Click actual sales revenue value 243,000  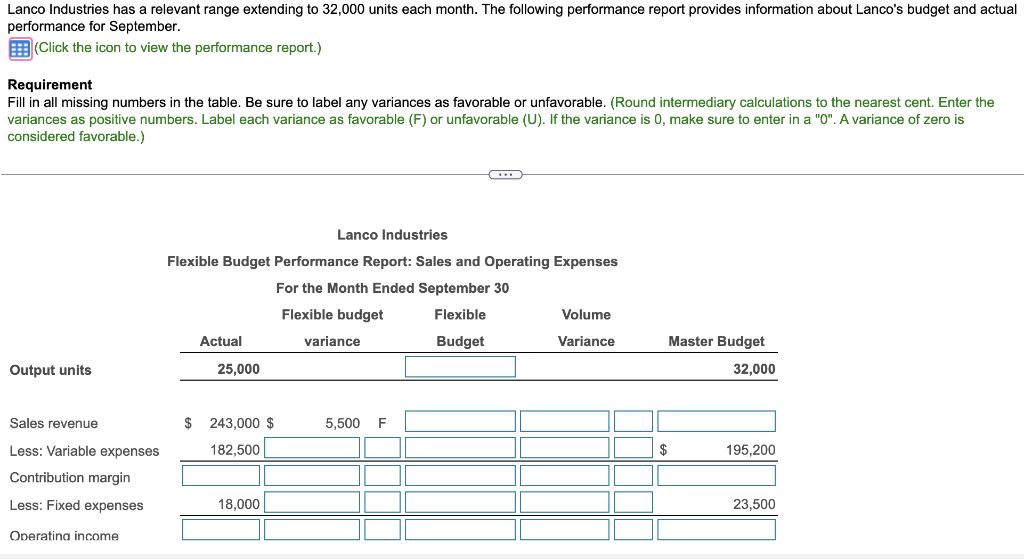point(234,423)
